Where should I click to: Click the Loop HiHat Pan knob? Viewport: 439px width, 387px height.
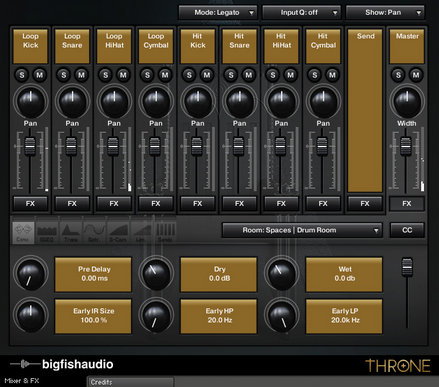(114, 102)
